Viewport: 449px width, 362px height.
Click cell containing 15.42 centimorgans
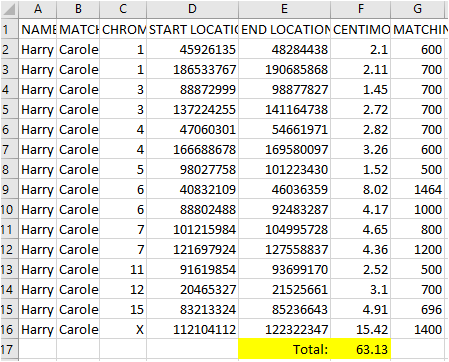click(361, 329)
